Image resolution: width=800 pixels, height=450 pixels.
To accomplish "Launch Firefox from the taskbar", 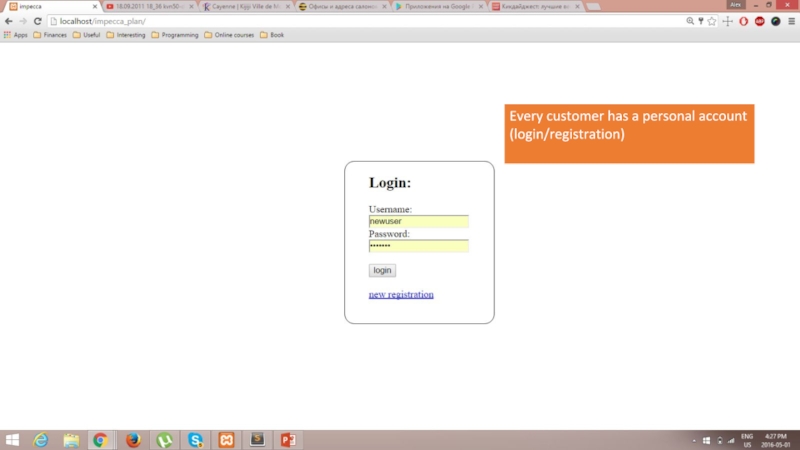I will pos(132,440).
